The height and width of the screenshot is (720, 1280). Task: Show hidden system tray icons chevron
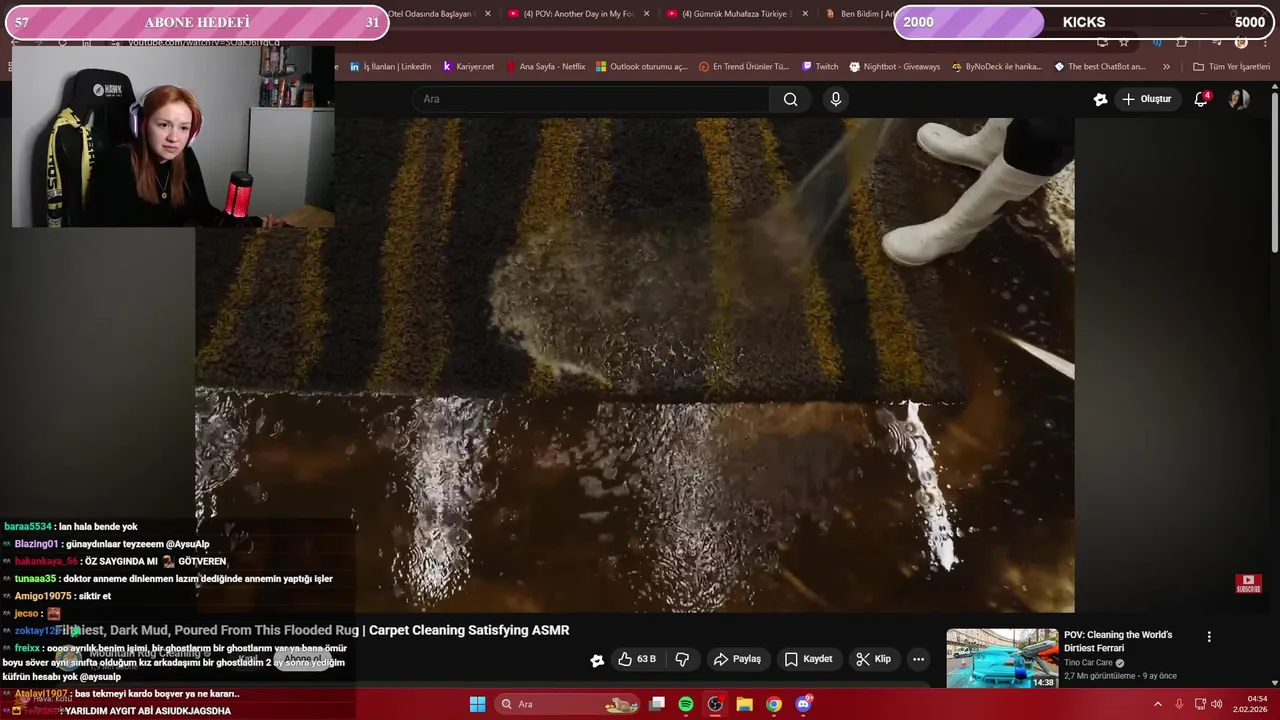point(1158,704)
